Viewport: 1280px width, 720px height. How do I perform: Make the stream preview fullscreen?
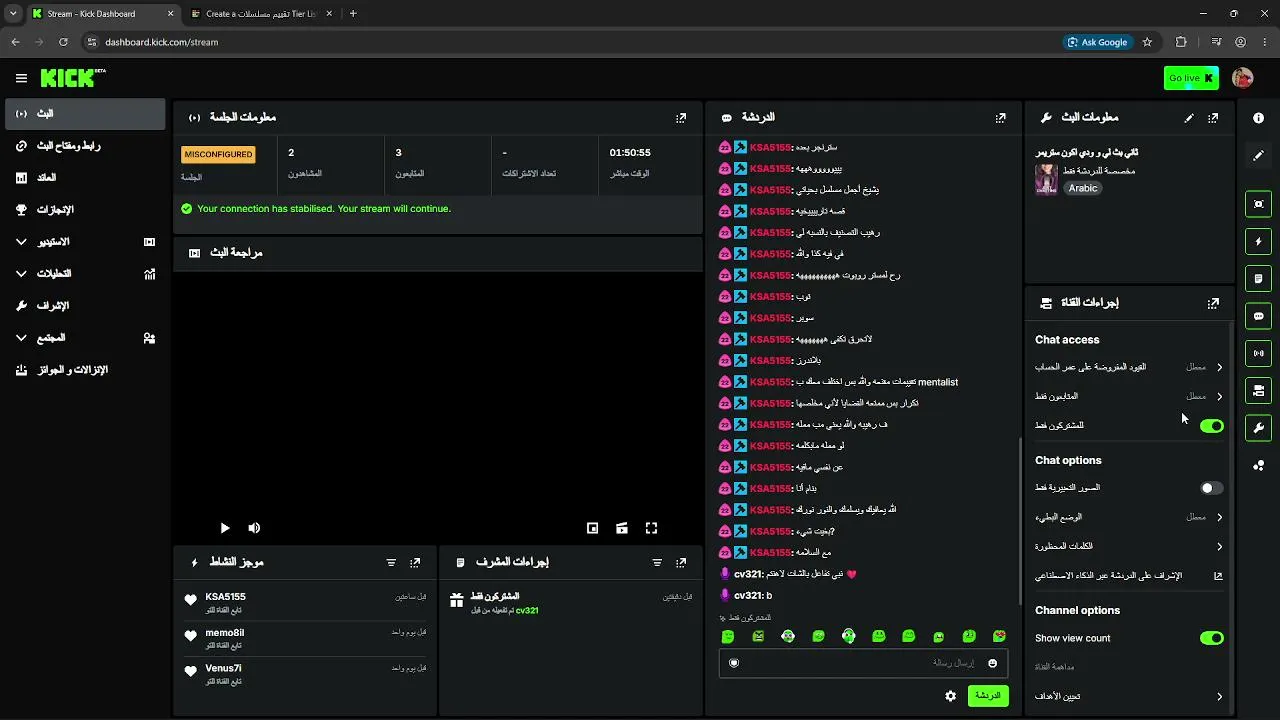pos(651,528)
